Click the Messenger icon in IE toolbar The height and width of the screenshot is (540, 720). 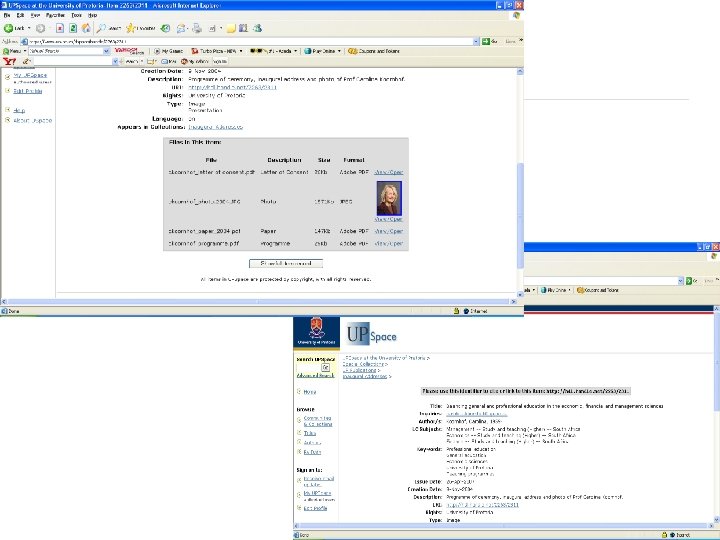coord(257,28)
